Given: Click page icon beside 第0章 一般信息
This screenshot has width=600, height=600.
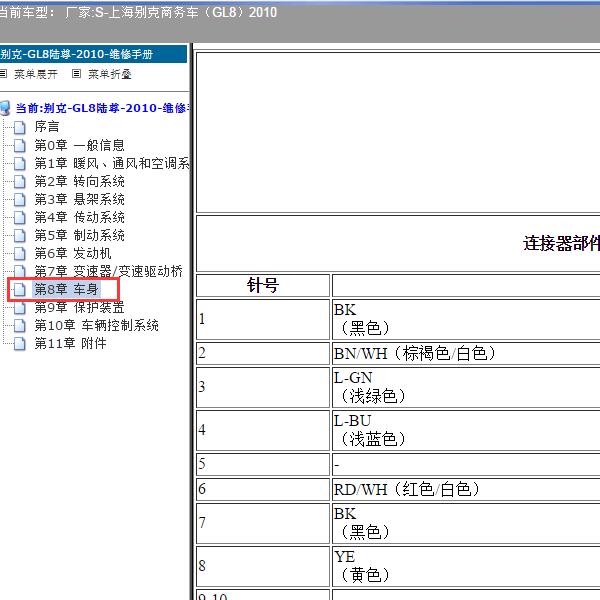Looking at the screenshot, I should (20, 145).
